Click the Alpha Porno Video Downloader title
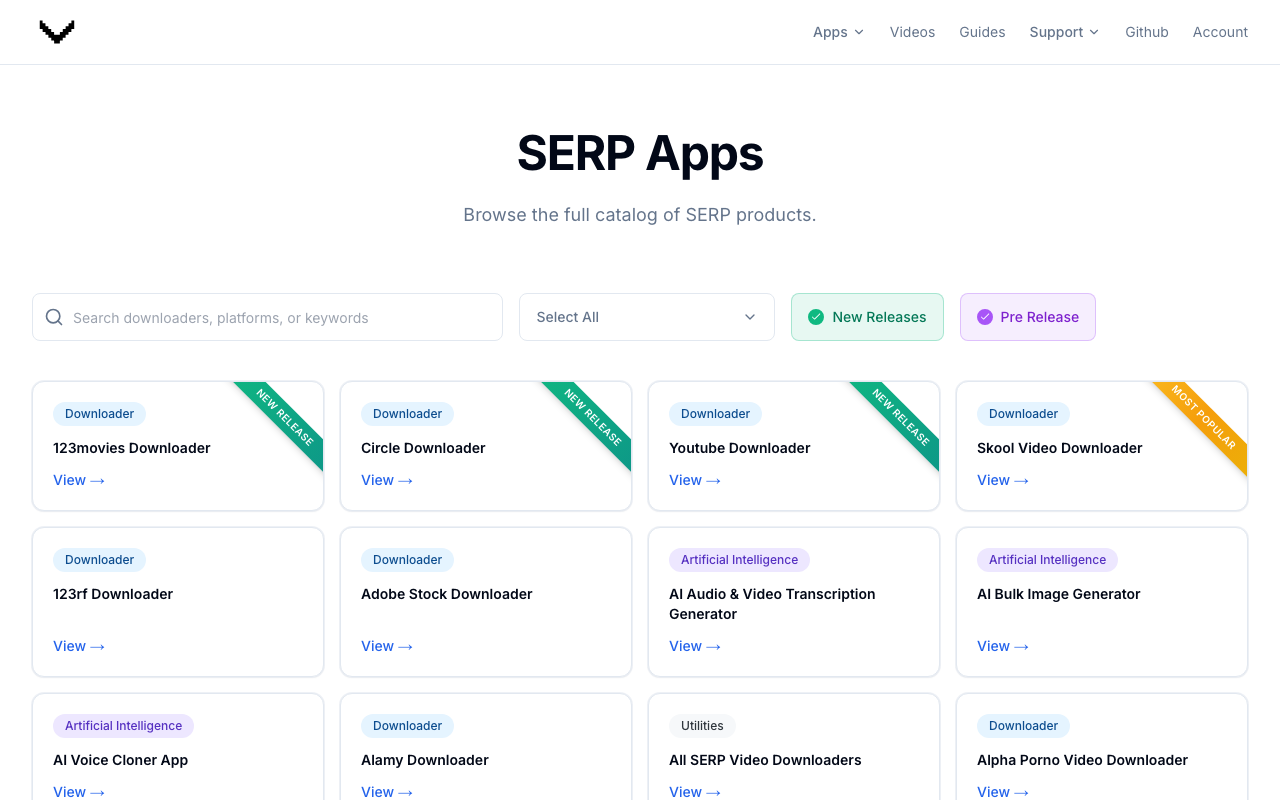 1083,760
